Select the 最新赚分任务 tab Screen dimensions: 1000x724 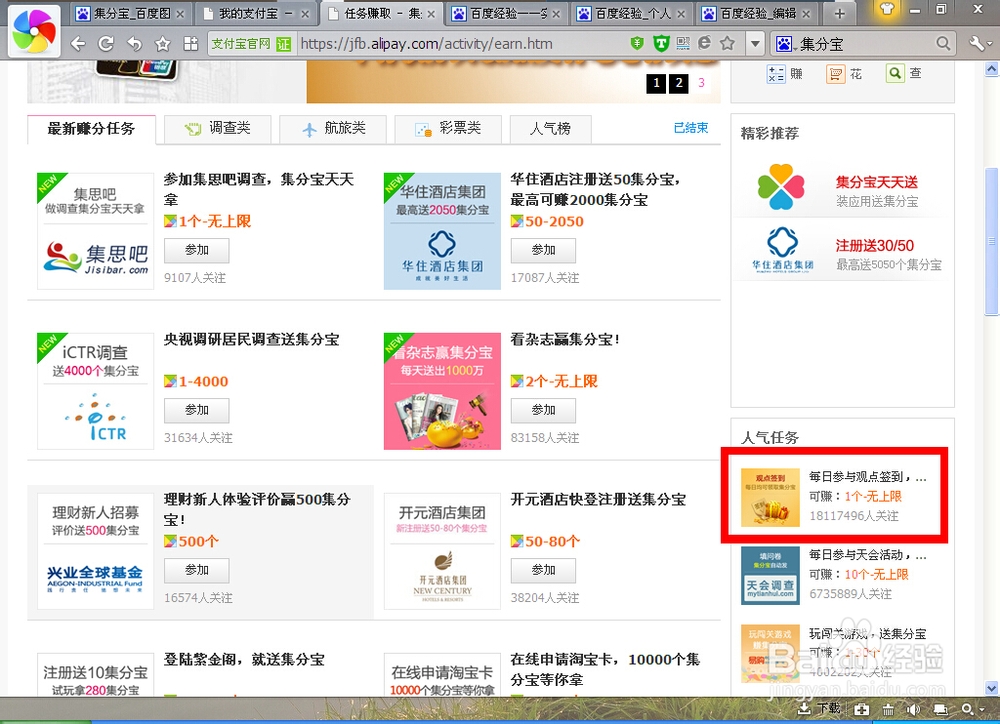coord(91,129)
